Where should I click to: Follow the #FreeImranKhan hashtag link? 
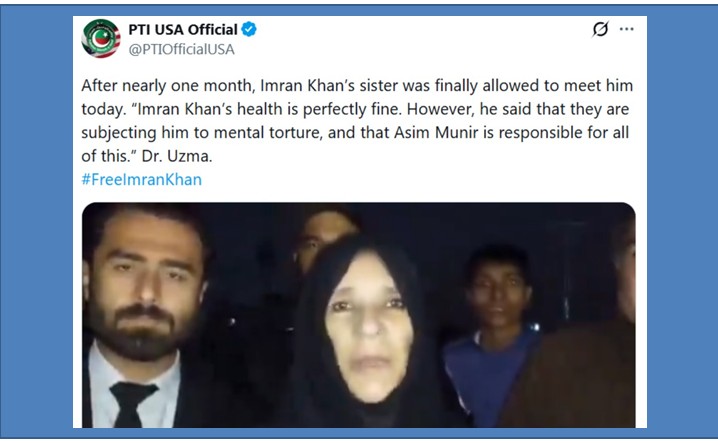[x=141, y=179]
